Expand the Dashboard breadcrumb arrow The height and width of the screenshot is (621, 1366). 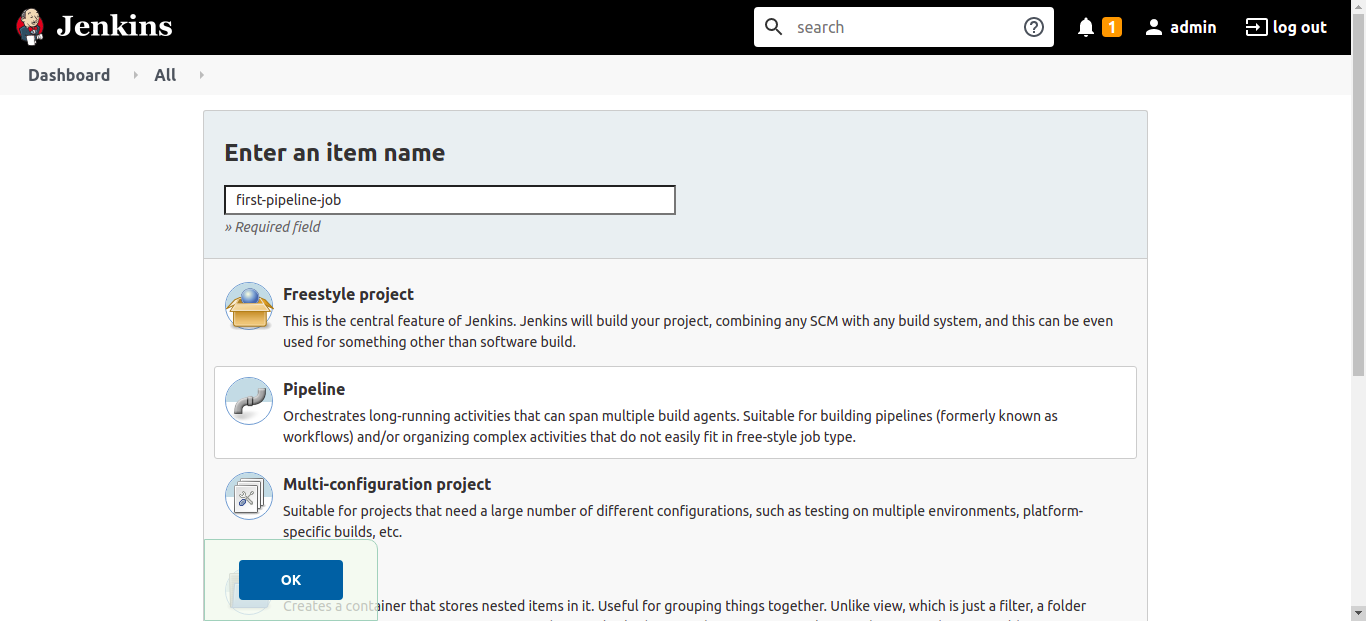(x=135, y=75)
